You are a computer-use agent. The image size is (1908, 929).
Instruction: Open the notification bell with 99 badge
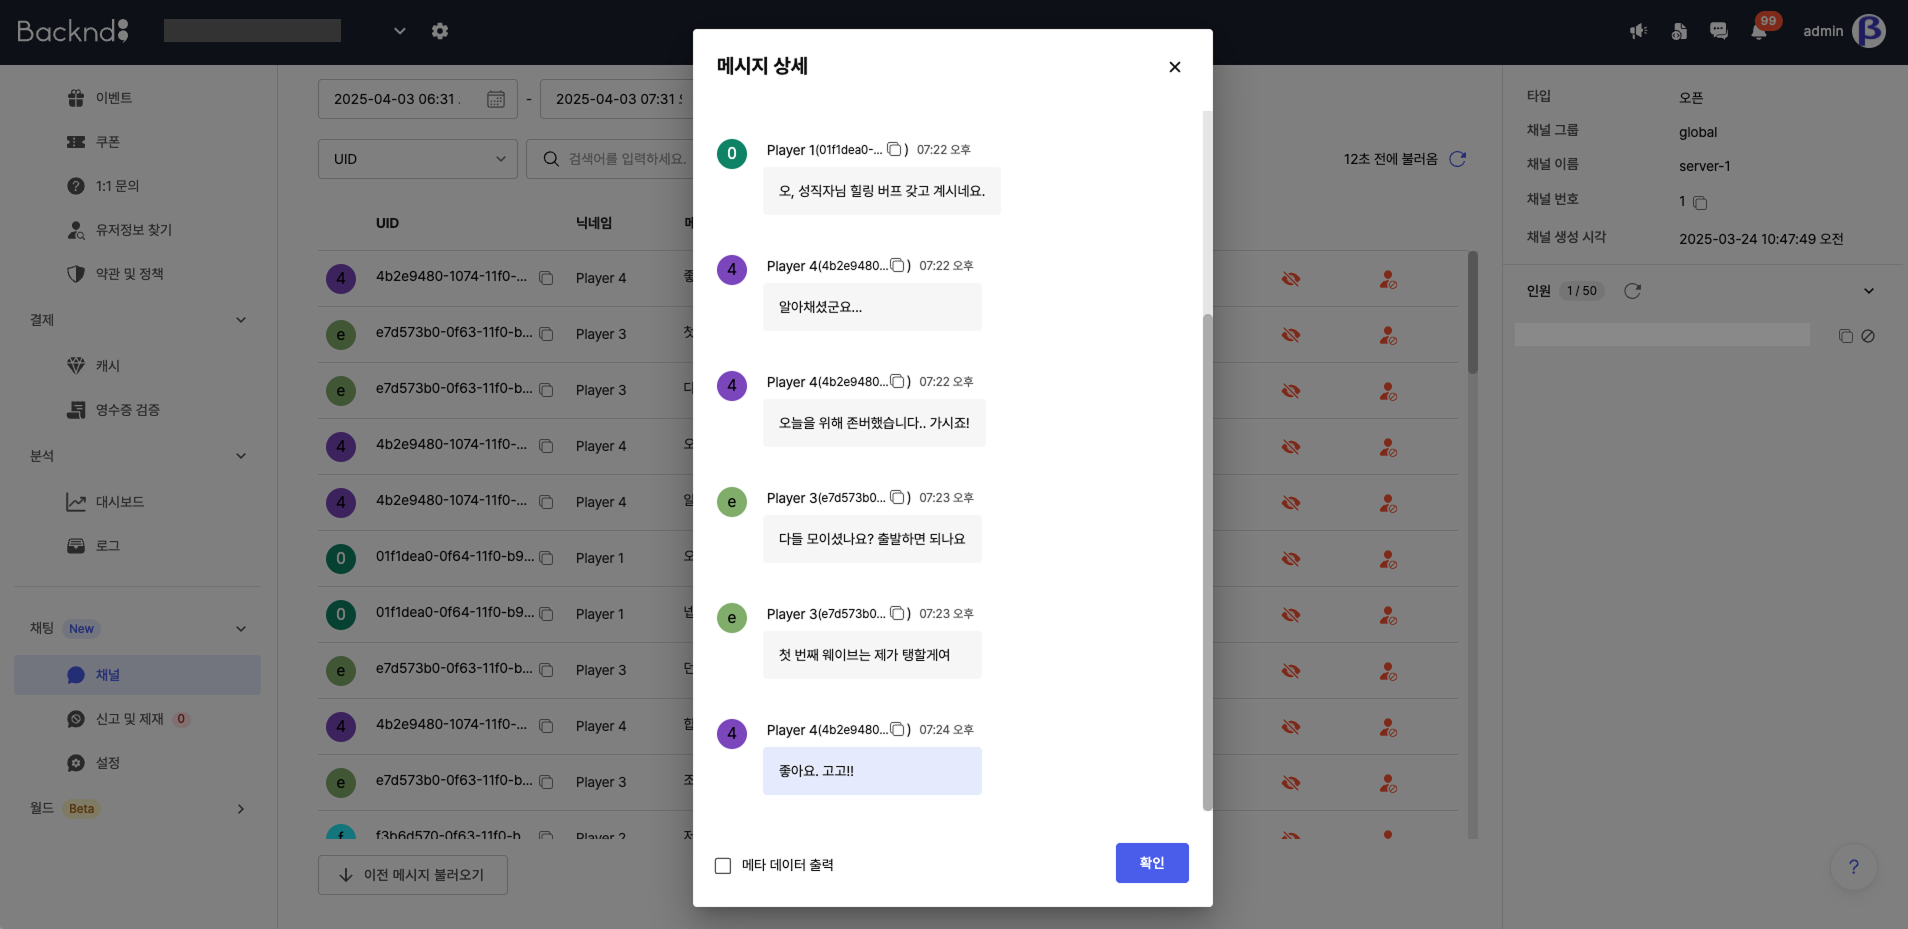1757,31
